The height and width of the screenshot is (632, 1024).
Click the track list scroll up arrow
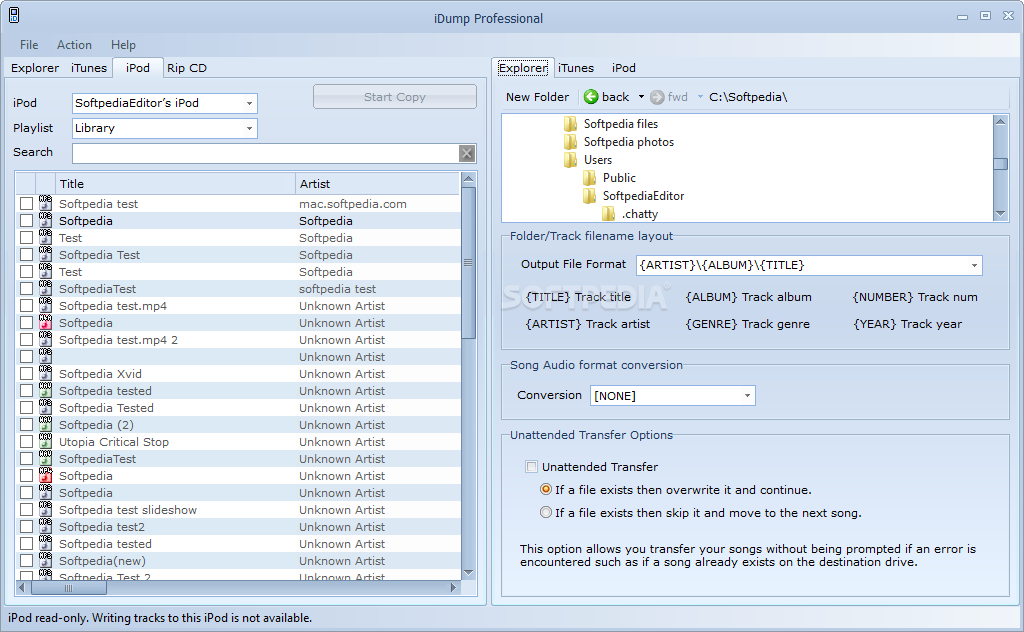[468, 179]
